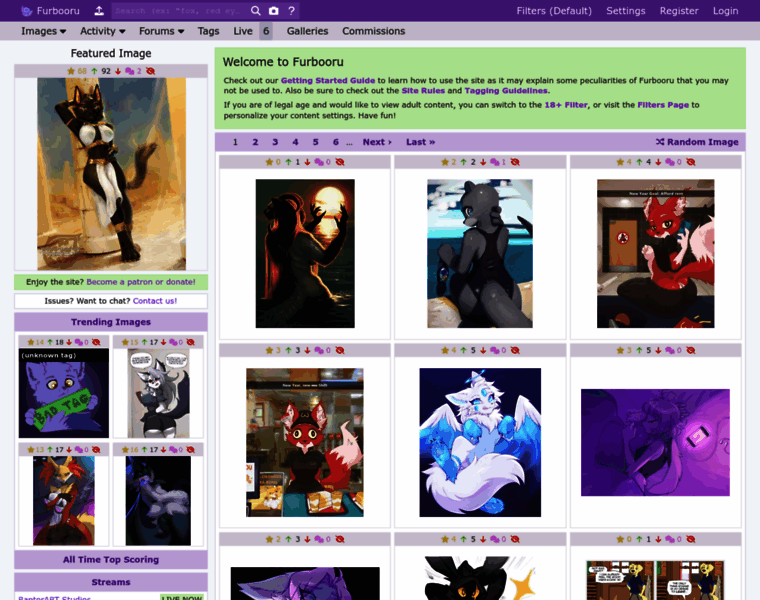The width and height of the screenshot is (760, 600).
Task: Downvote the featured image
Action: tap(118, 71)
